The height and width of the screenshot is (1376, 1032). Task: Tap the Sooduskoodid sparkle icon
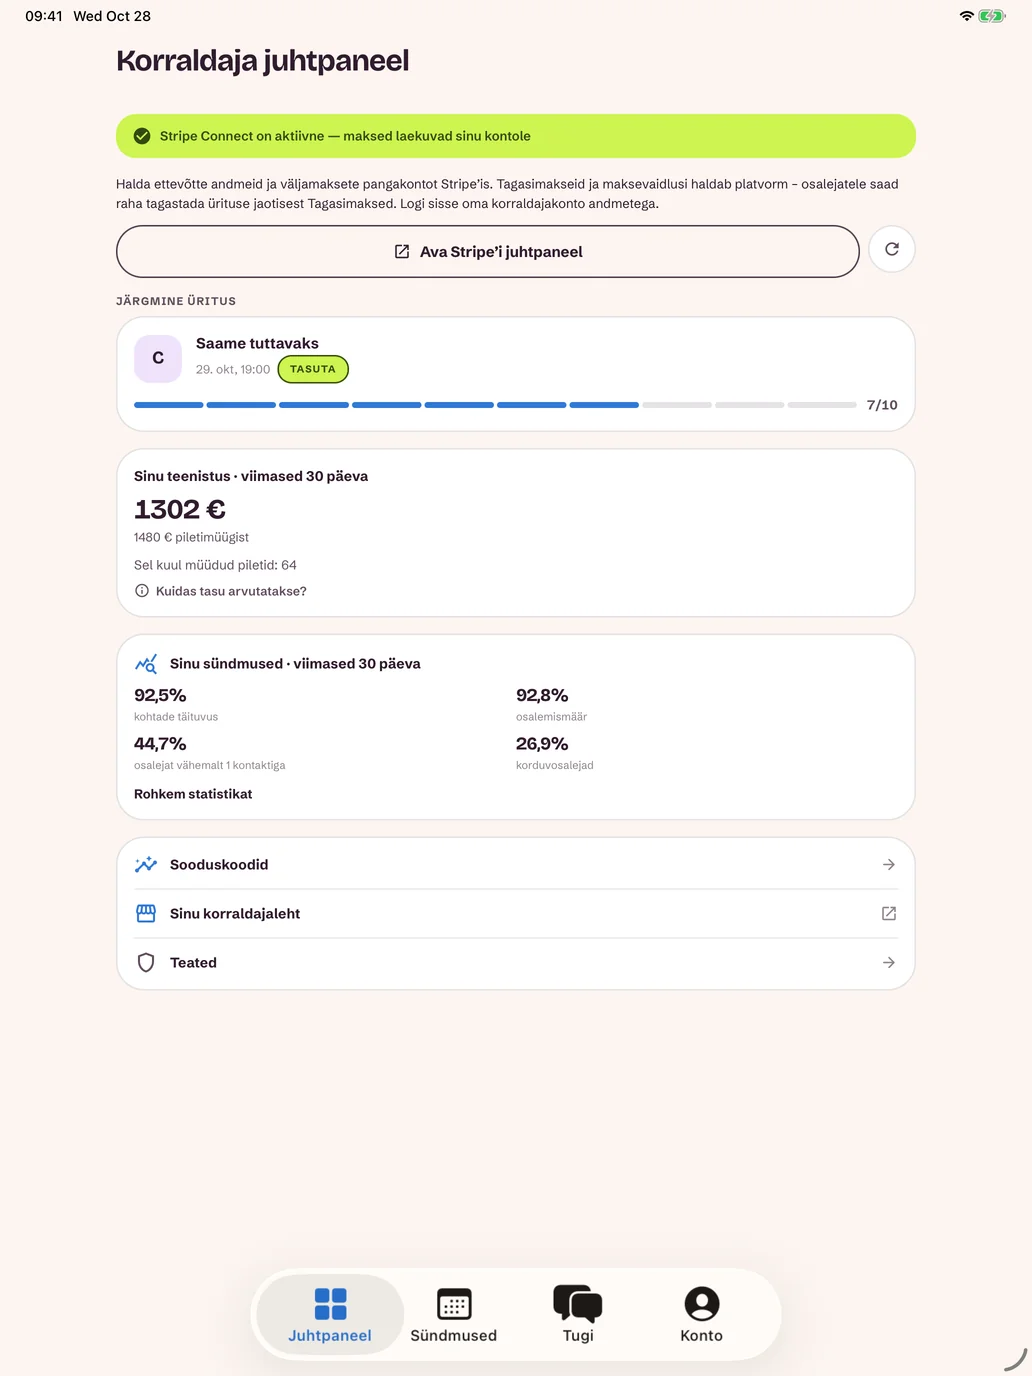click(146, 865)
